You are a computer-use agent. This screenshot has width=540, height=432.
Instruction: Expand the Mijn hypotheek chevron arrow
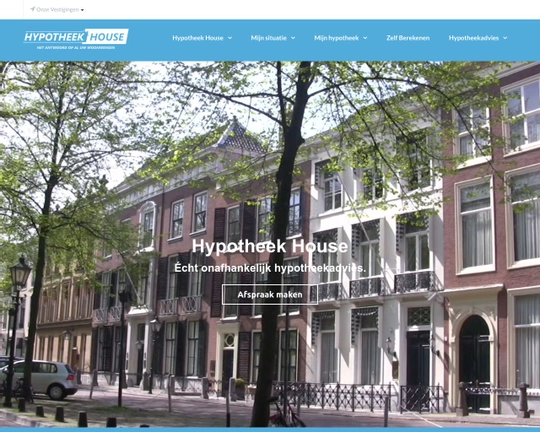pyautogui.click(x=365, y=38)
